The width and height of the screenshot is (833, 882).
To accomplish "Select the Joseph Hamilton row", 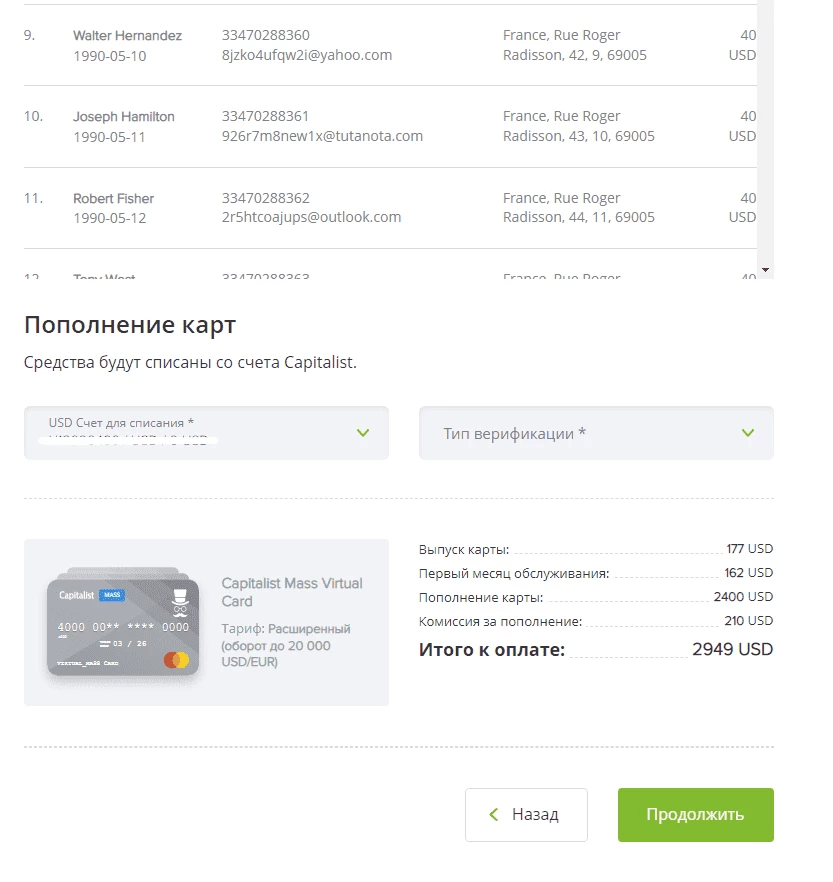I will tap(390, 127).
